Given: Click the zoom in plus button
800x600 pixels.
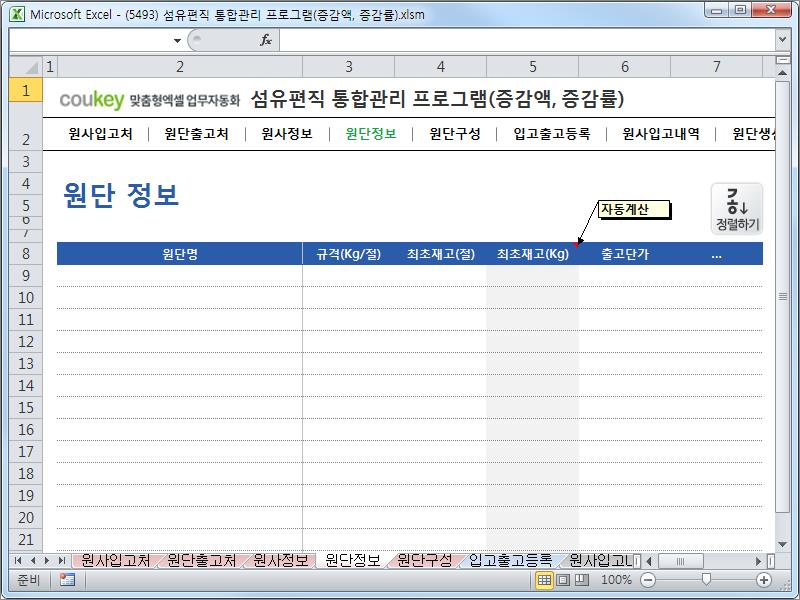Looking at the screenshot, I should [x=764, y=580].
